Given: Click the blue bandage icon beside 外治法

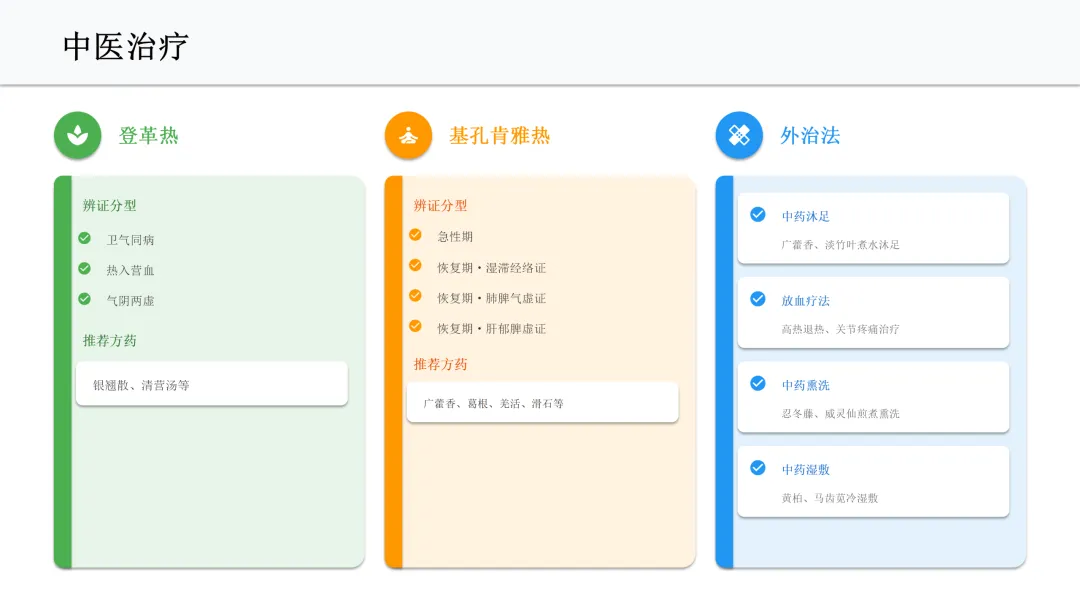Looking at the screenshot, I should click(x=739, y=135).
